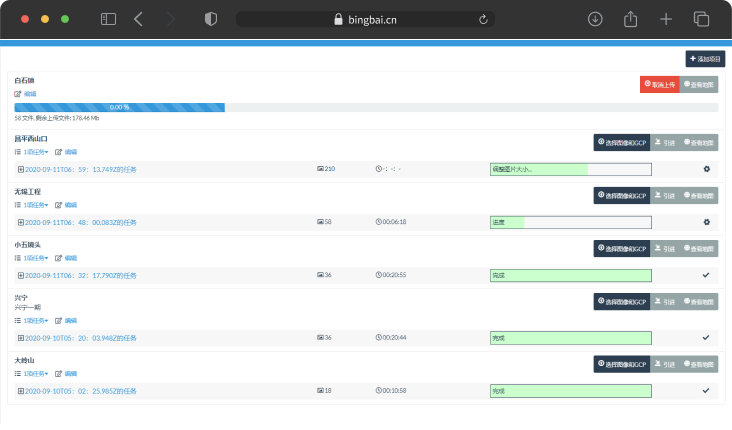Click the gear icon on 无锡工程 task row
The image size is (732, 430).
pos(706,222)
